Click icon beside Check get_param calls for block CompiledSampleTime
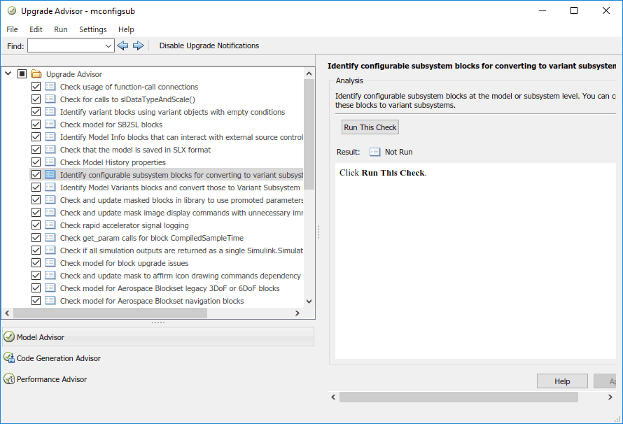The image size is (623, 424). (50, 238)
